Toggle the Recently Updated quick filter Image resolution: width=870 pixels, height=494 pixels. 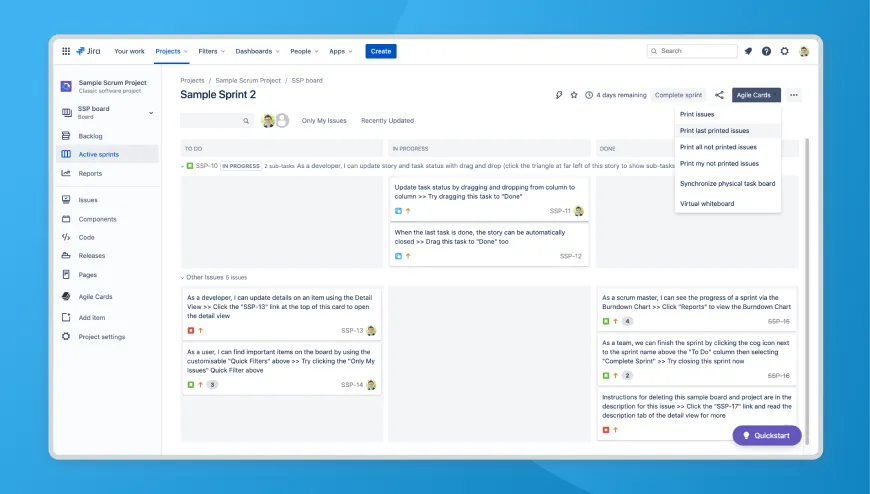tap(387, 121)
